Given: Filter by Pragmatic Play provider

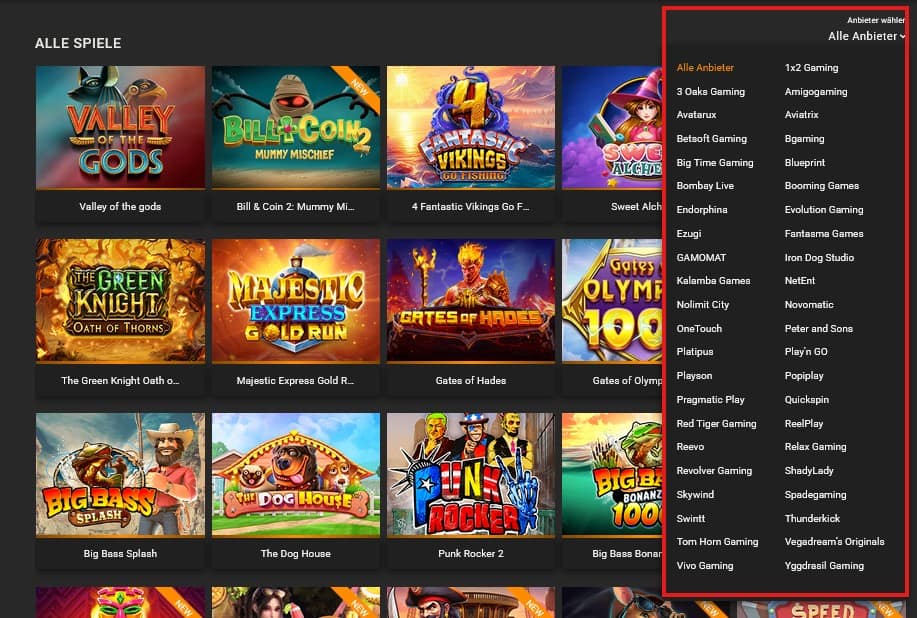Looking at the screenshot, I should 710,400.
